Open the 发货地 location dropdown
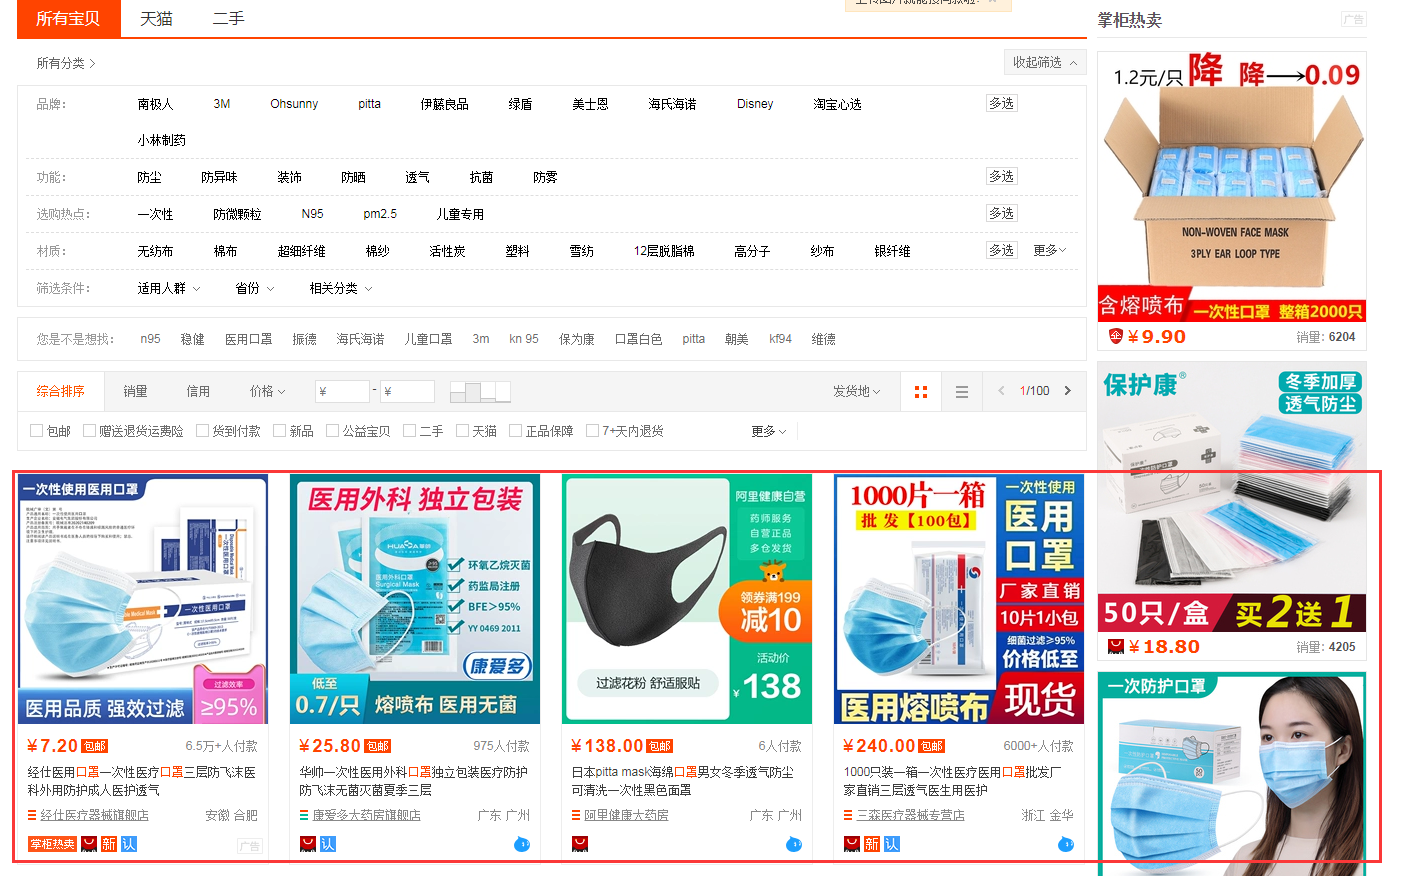The width and height of the screenshot is (1411, 876). click(856, 391)
